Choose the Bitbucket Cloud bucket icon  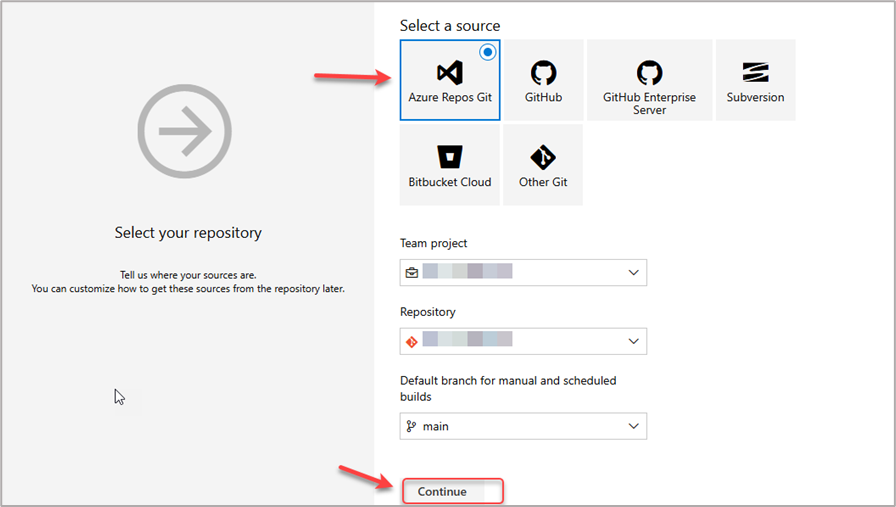pos(450,157)
